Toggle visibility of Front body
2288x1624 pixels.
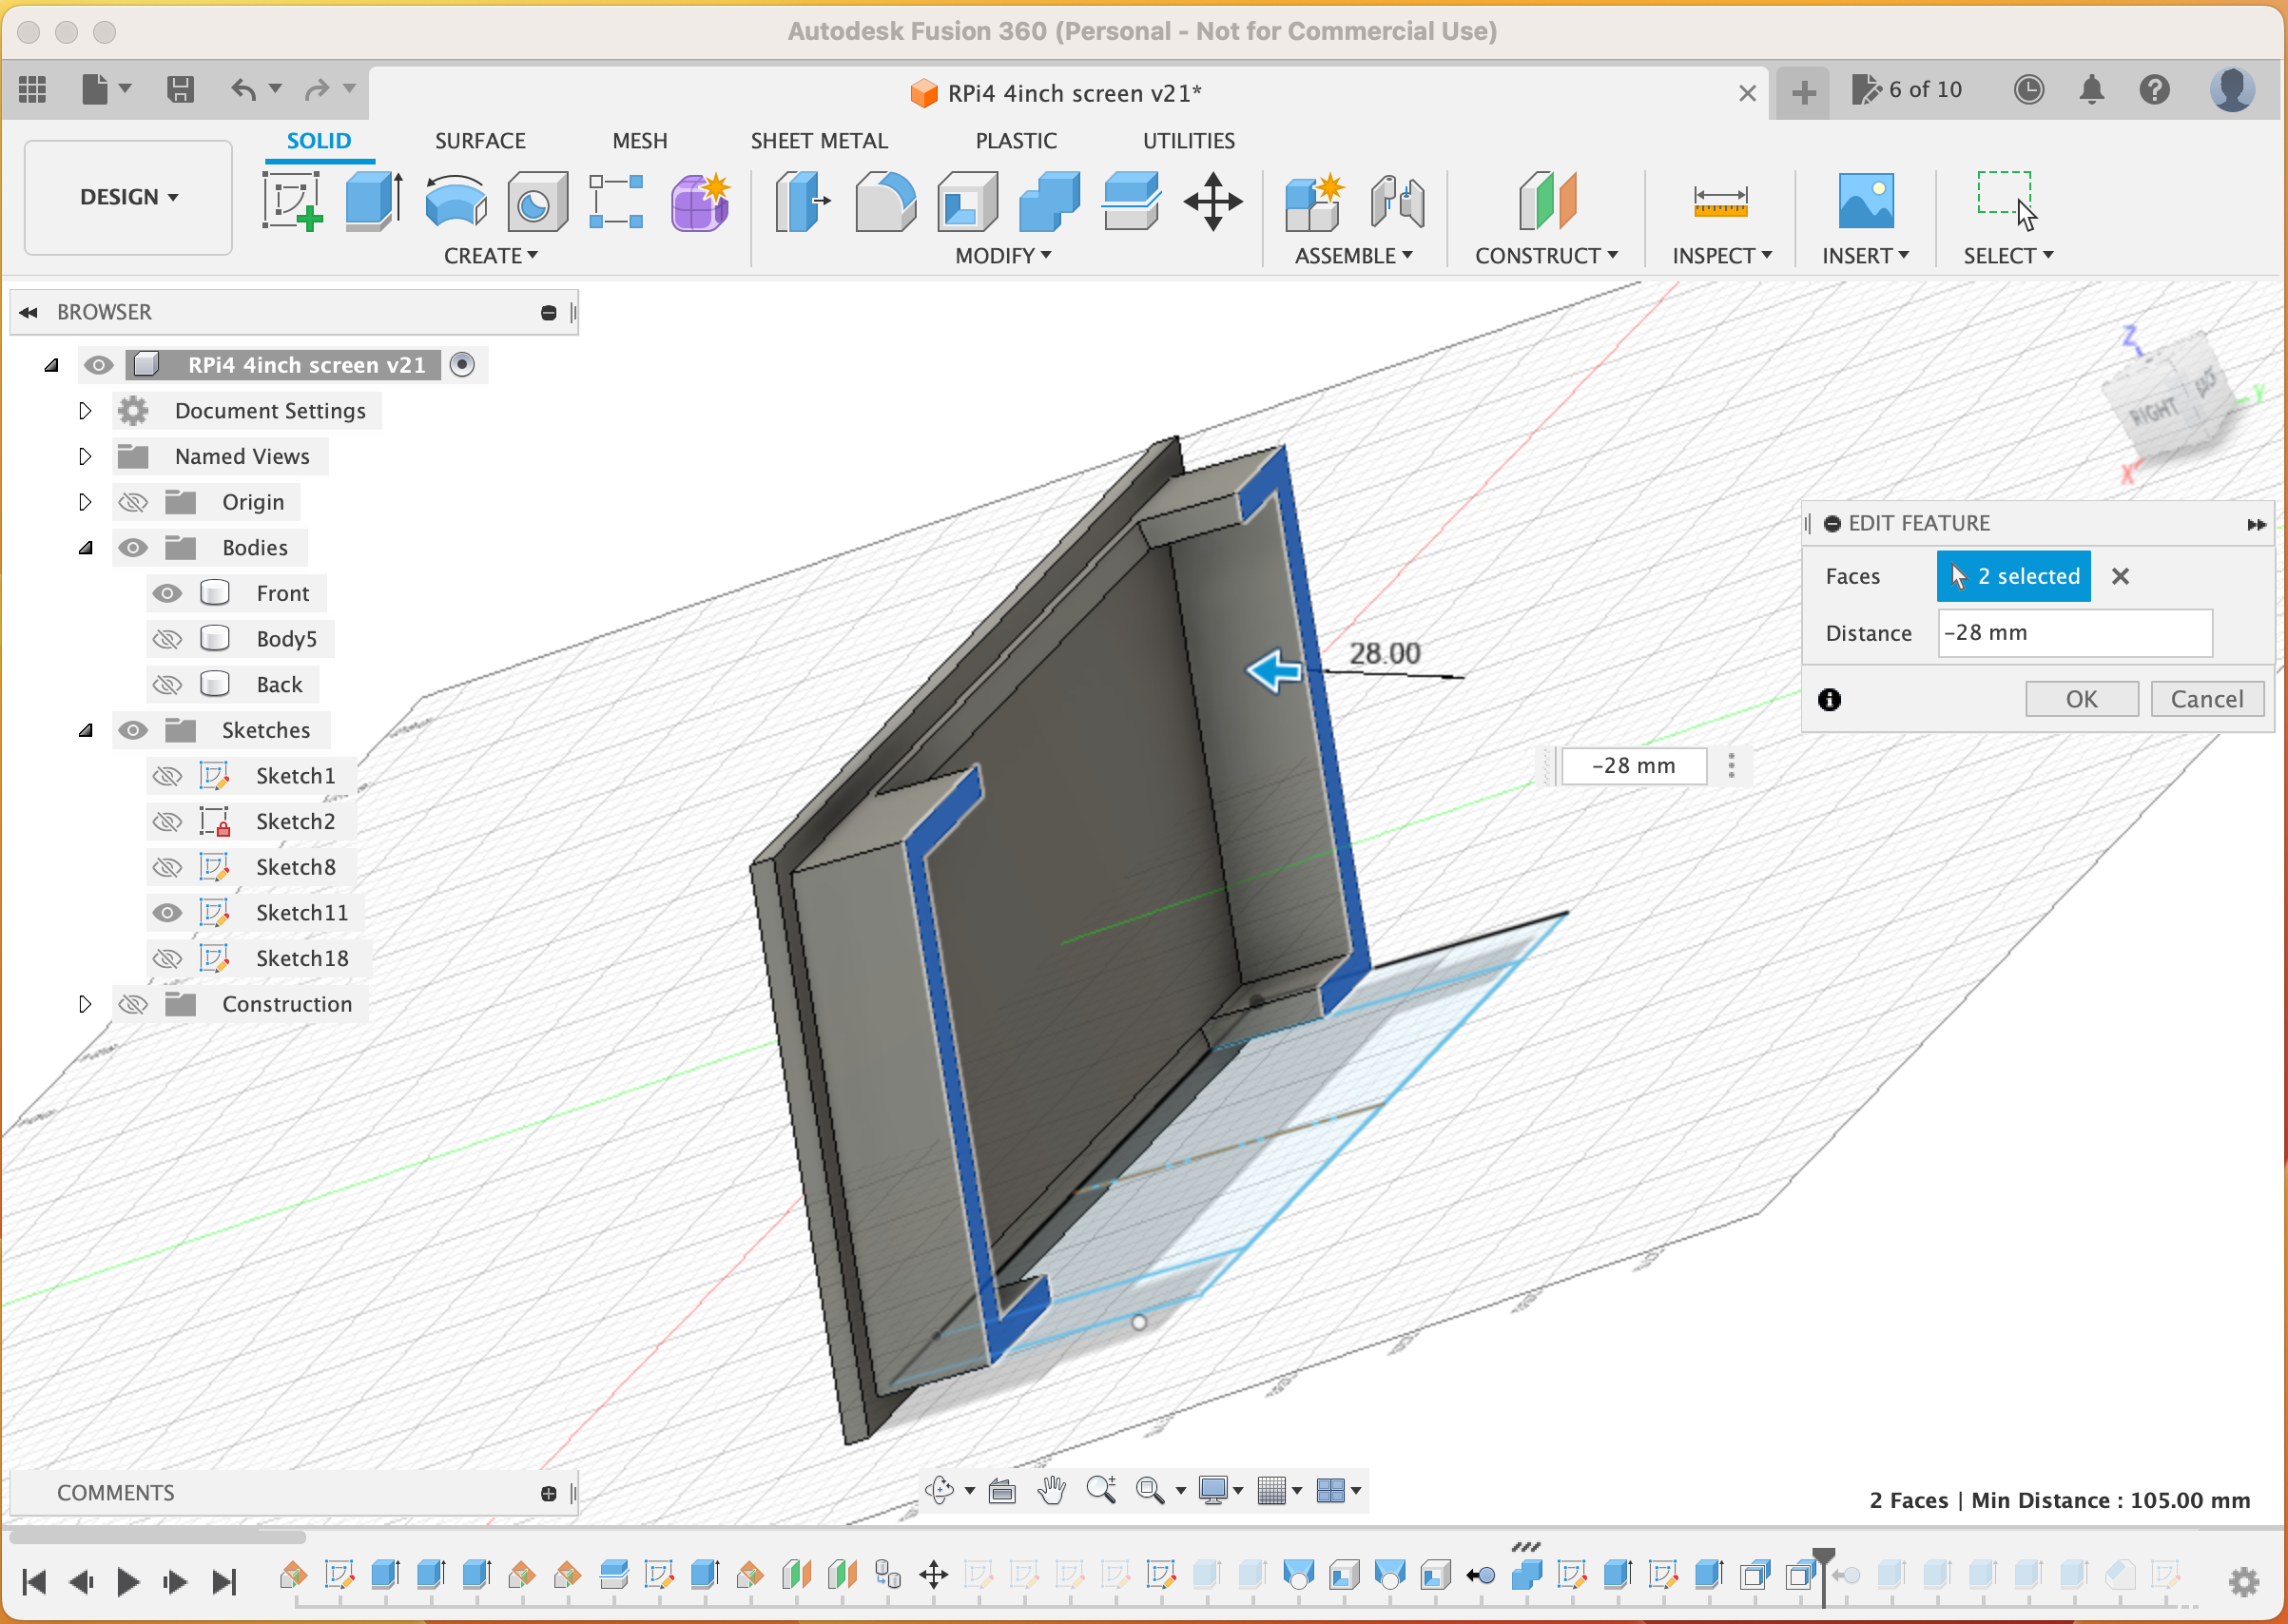165,592
